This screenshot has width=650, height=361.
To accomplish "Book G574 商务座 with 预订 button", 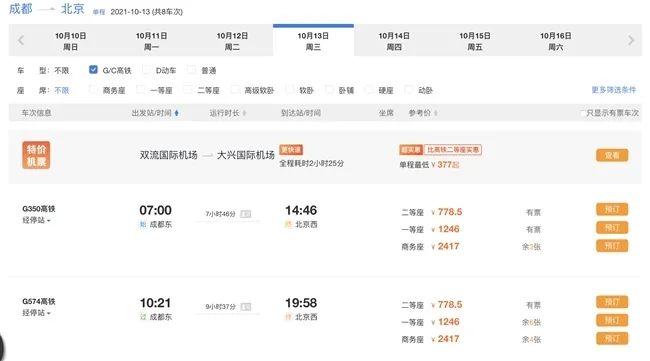I will click(612, 338).
